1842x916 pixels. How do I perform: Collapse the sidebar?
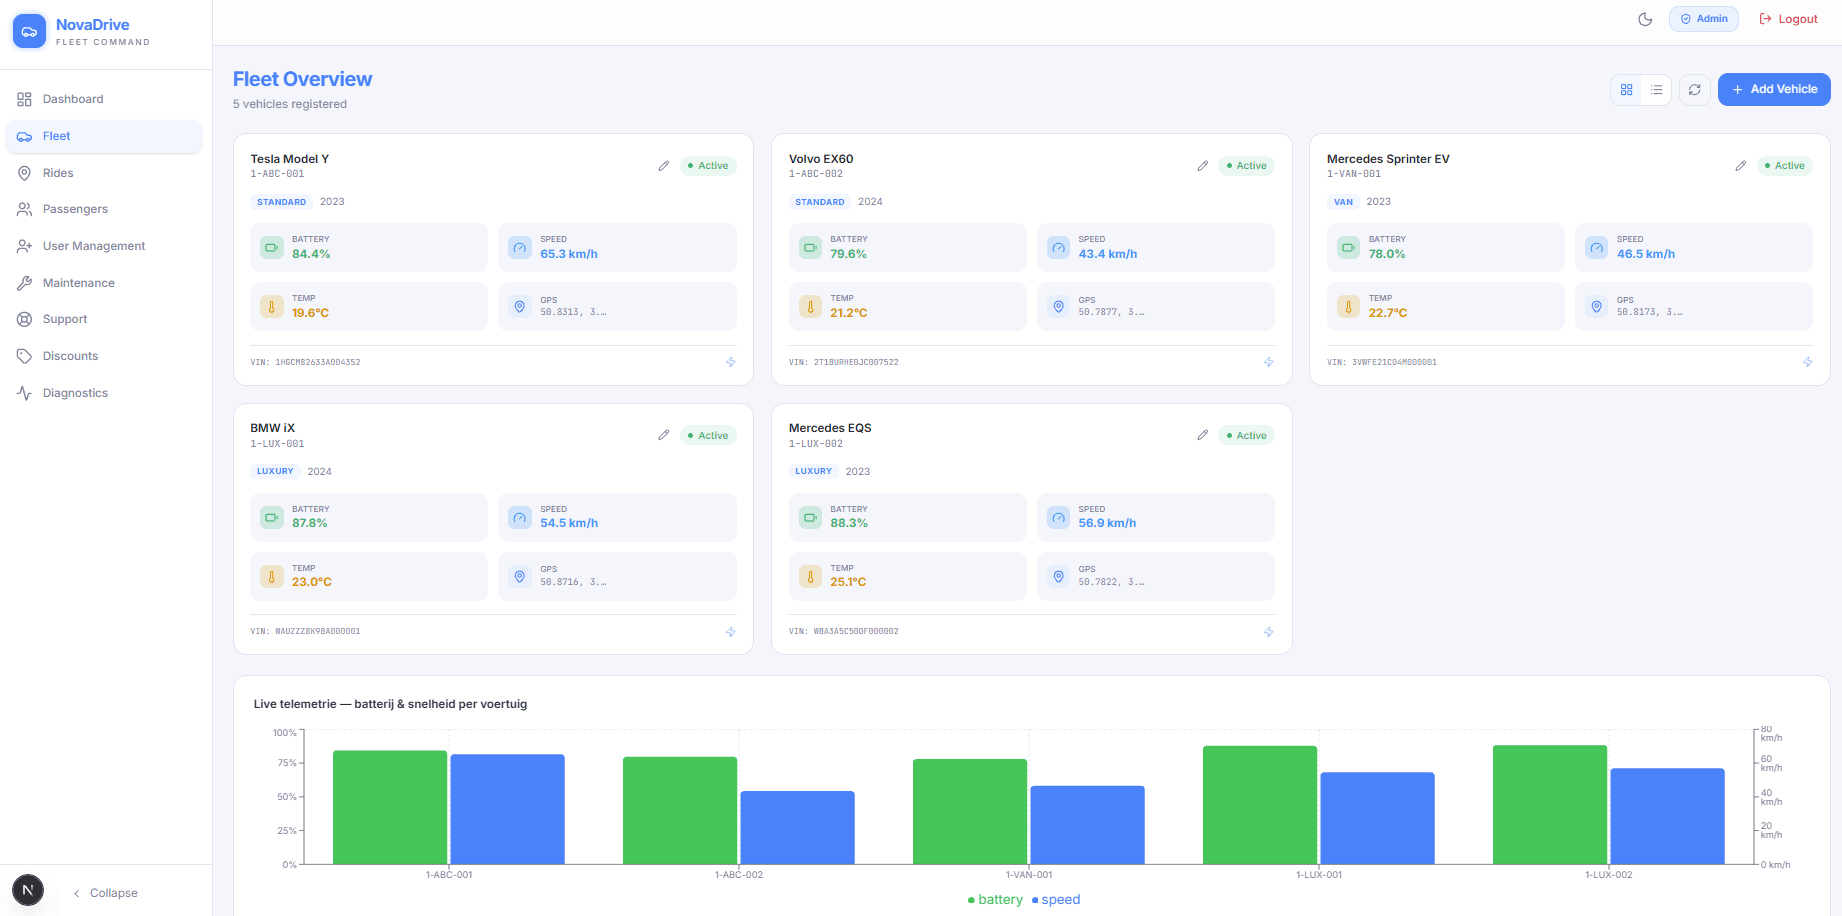tap(105, 893)
